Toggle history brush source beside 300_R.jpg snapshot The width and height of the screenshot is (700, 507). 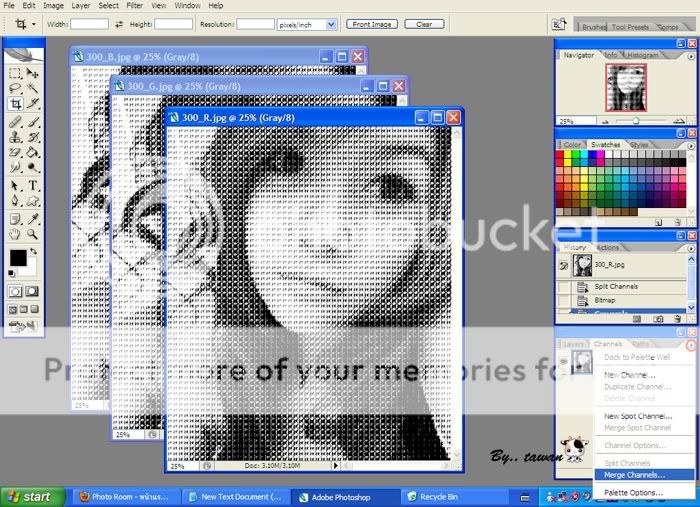coord(563,266)
